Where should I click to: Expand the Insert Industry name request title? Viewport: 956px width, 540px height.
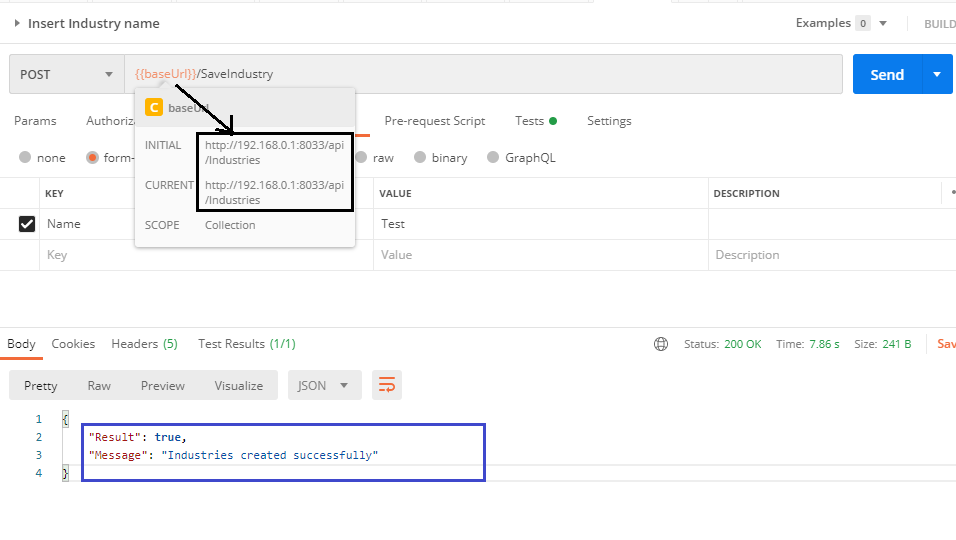pyautogui.click(x=17, y=23)
